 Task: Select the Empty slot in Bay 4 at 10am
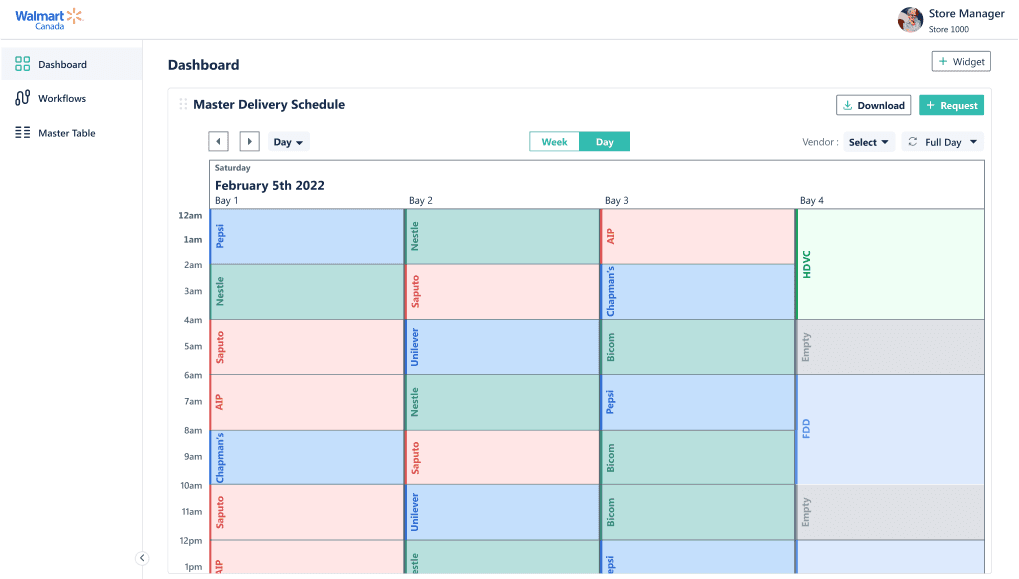pos(890,512)
